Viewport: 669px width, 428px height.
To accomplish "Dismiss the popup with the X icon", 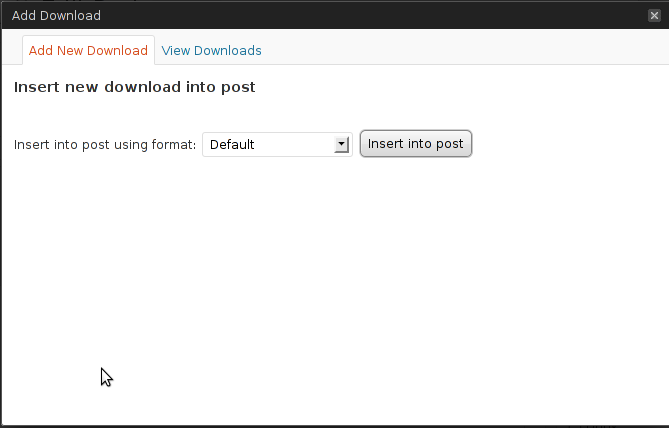I will [654, 16].
